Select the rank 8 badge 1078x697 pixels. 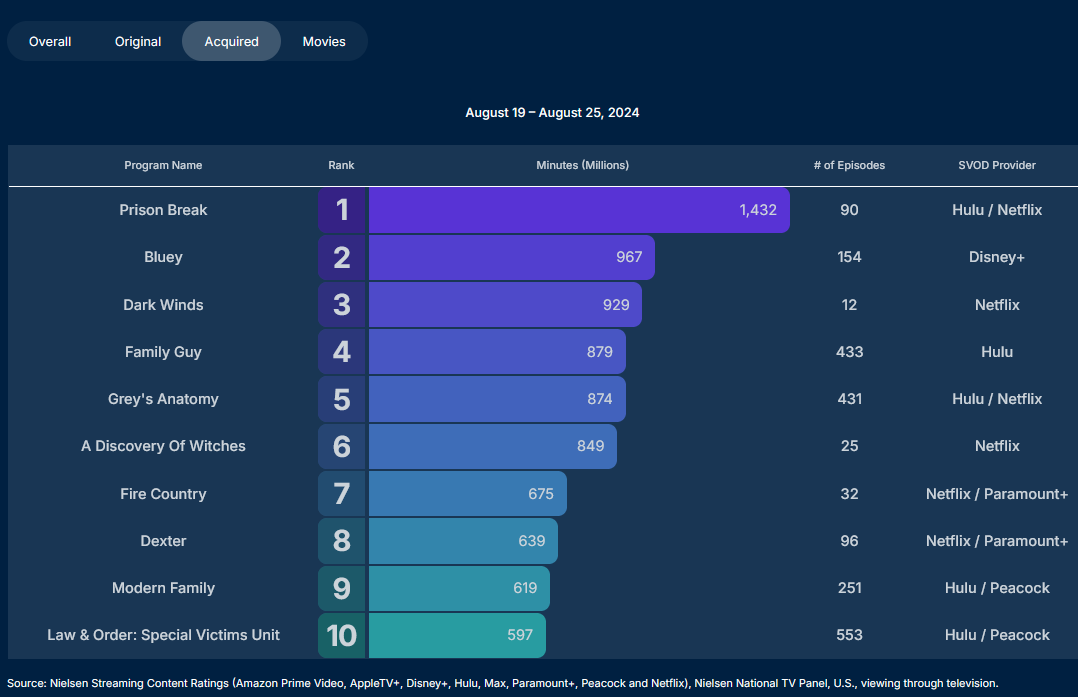pos(342,541)
